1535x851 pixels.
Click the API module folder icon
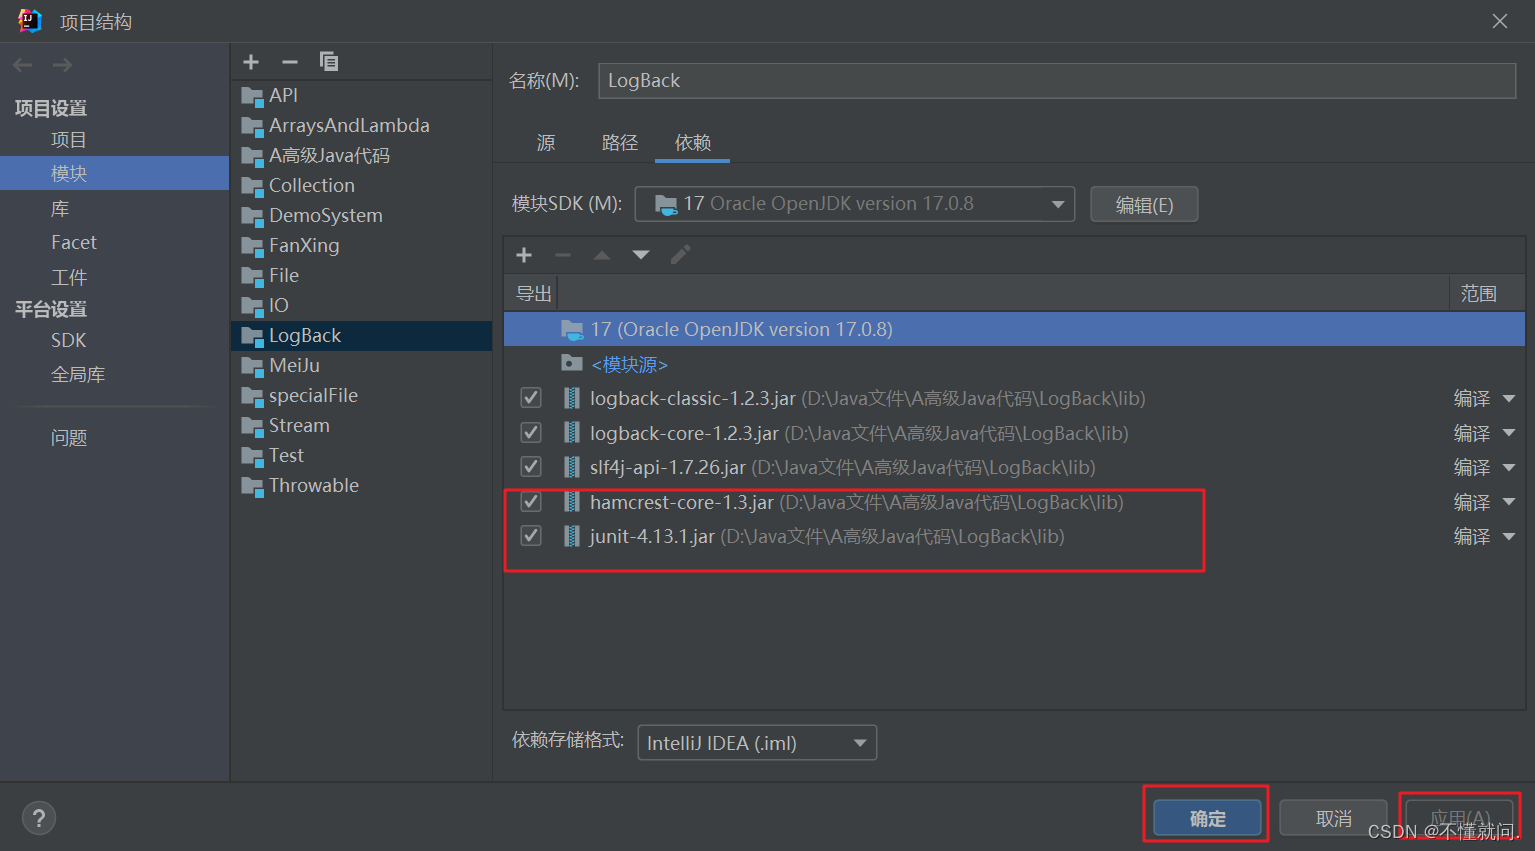click(x=252, y=96)
